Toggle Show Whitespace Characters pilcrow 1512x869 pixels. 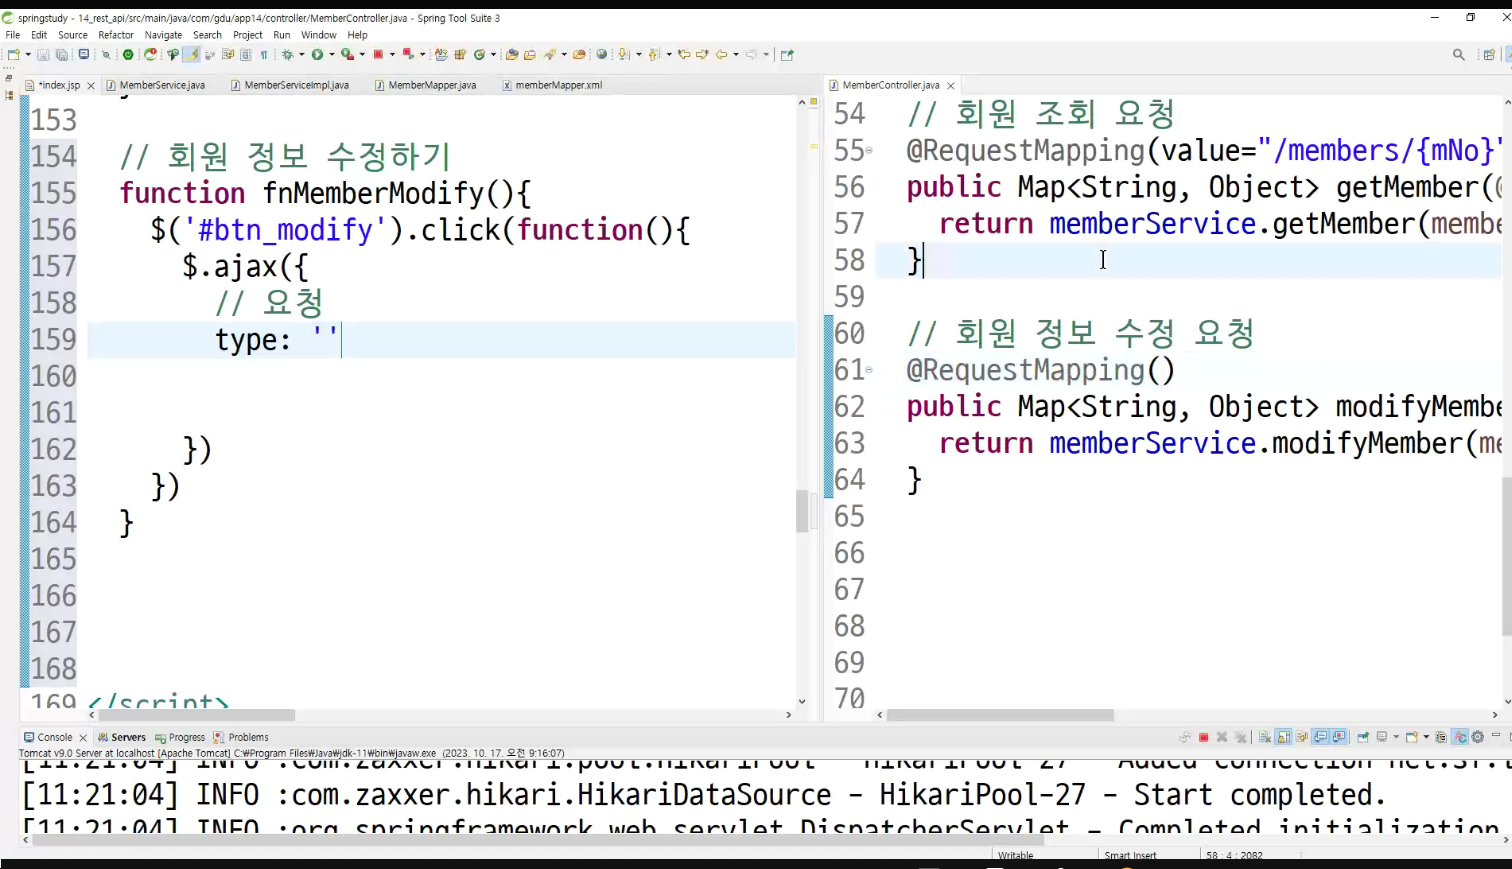(264, 55)
